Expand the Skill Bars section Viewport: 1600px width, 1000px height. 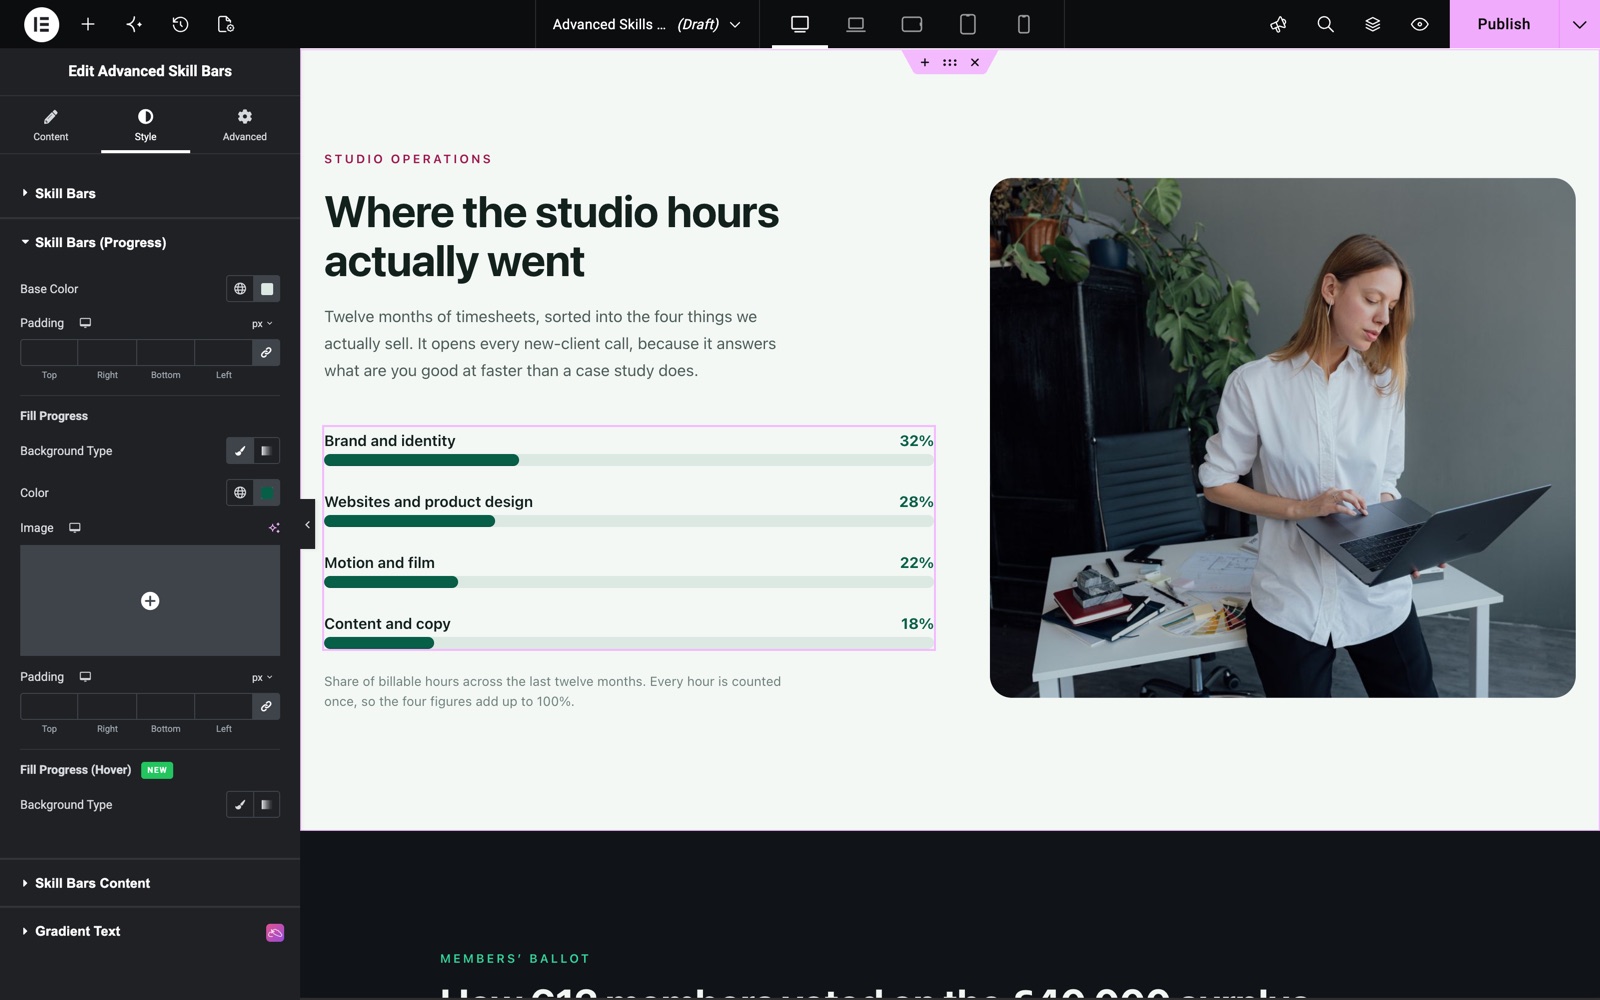(150, 193)
